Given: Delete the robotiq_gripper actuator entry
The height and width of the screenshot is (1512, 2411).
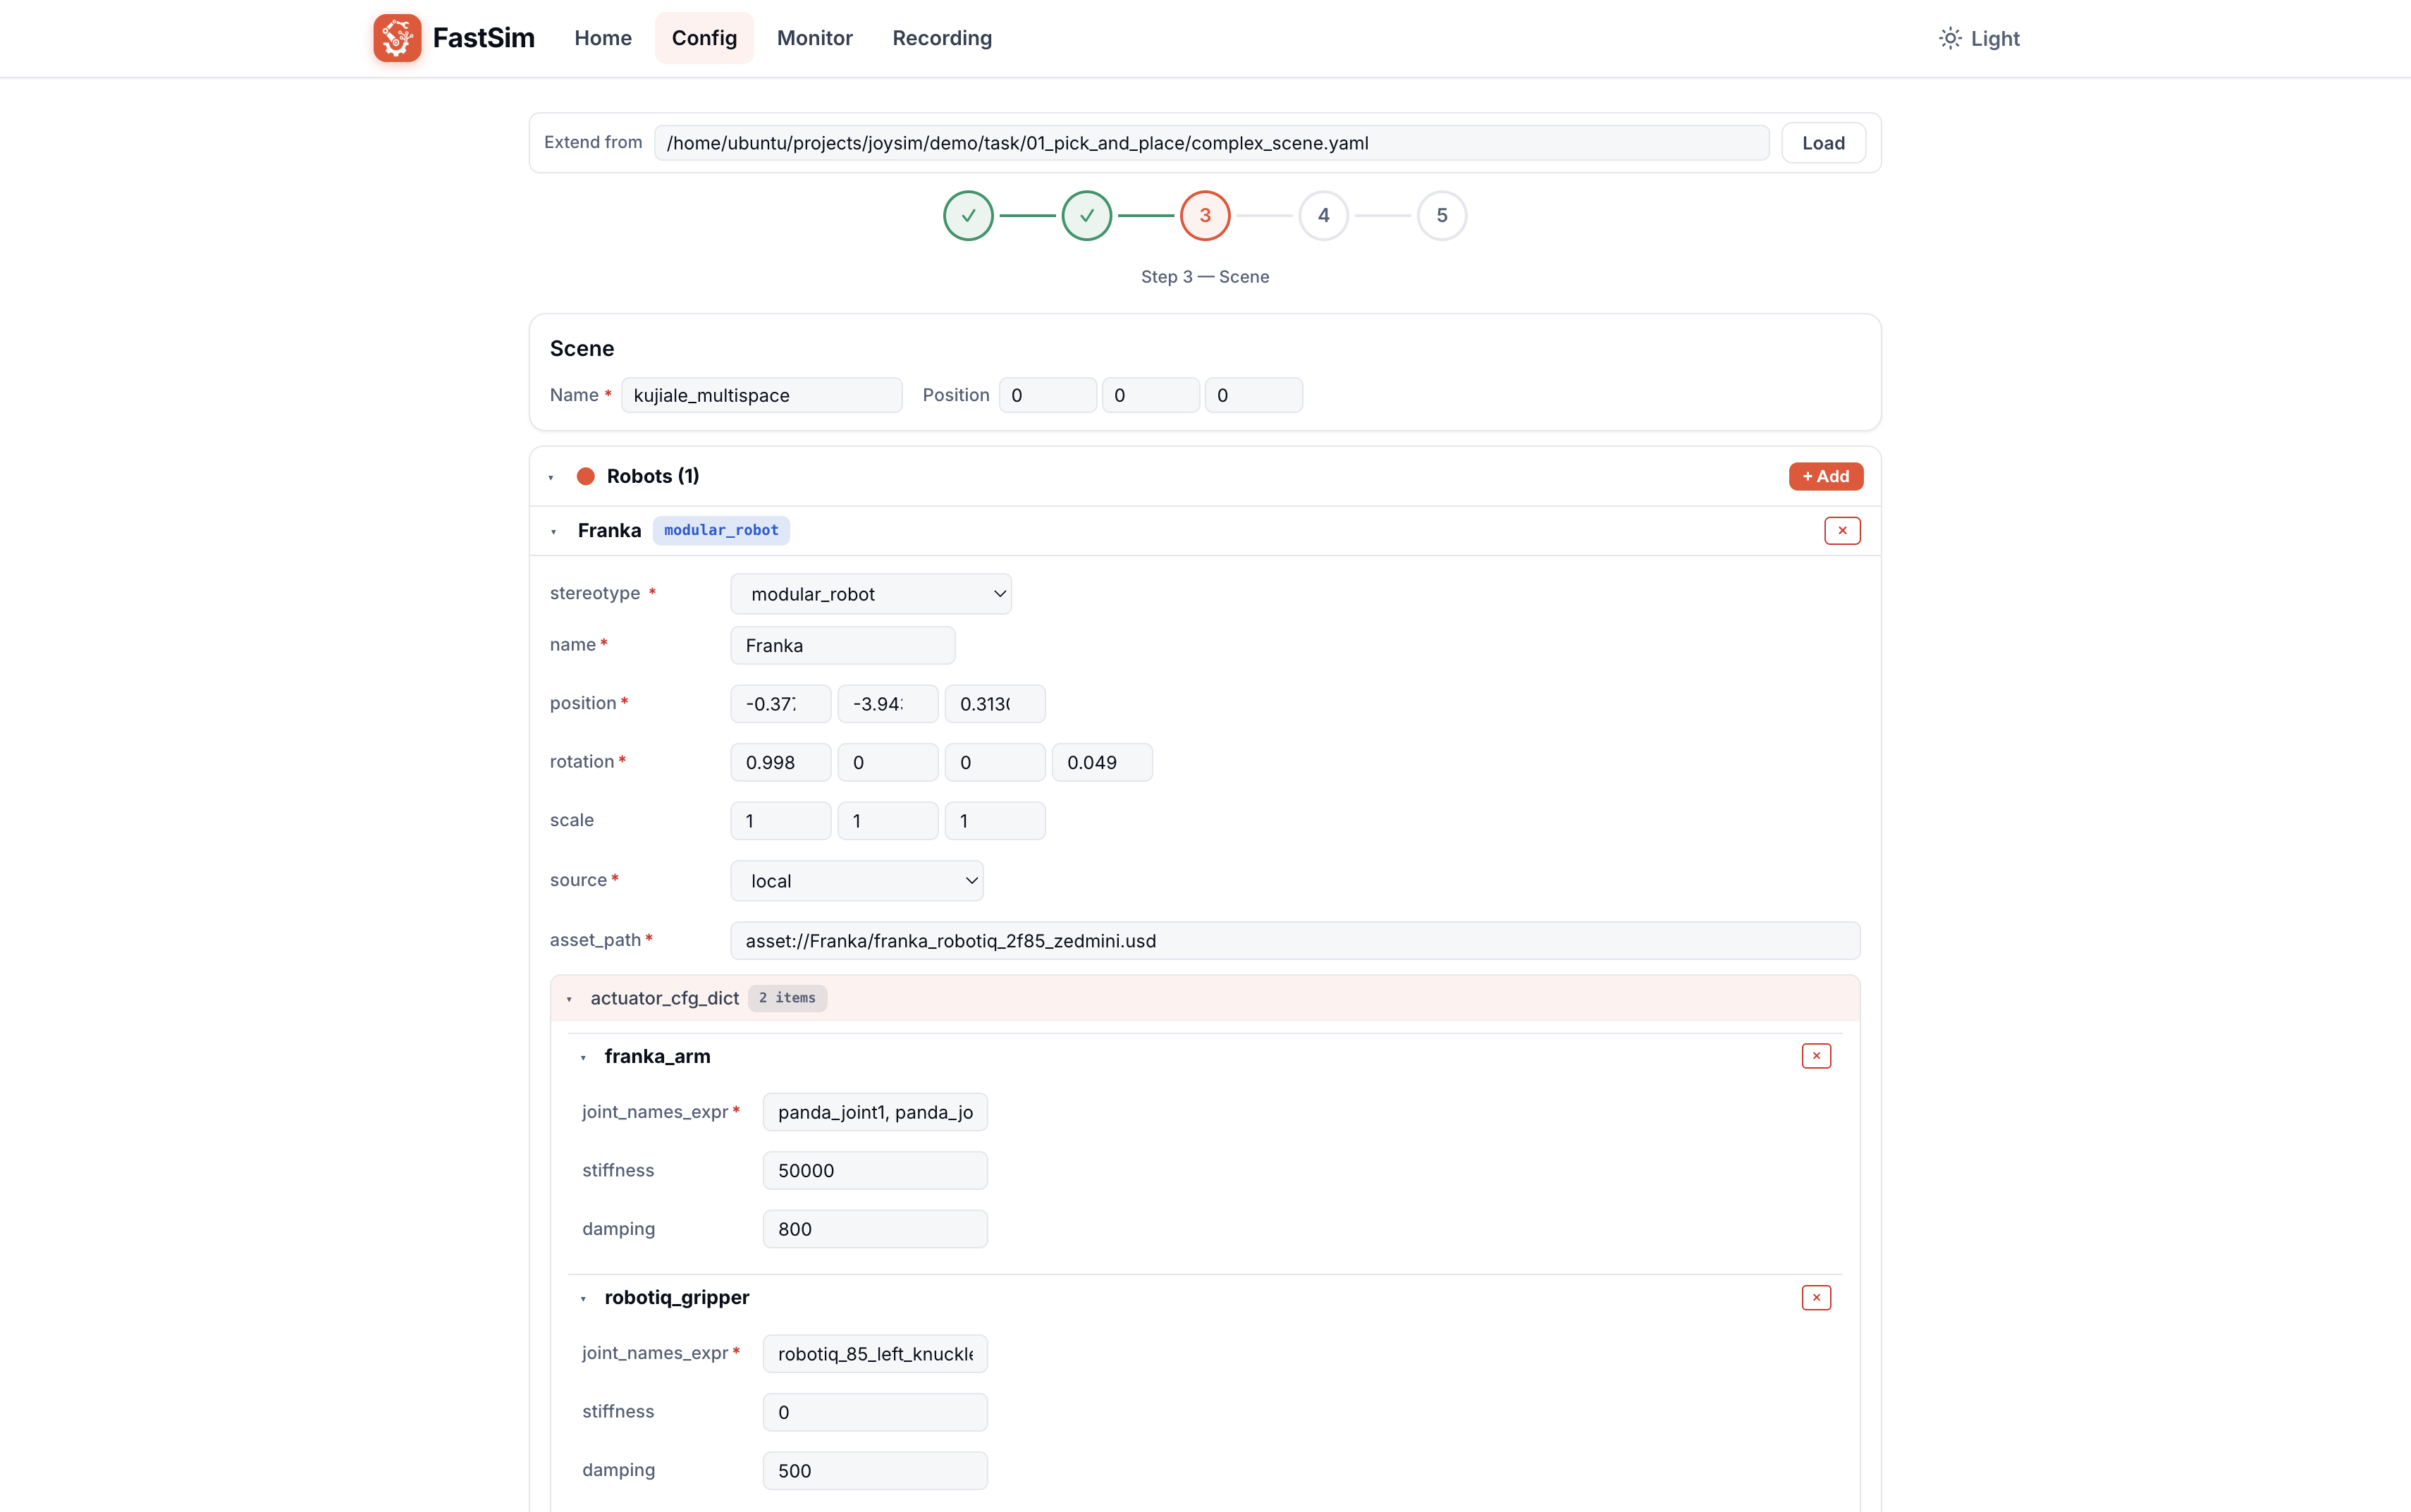Looking at the screenshot, I should (1816, 1297).
